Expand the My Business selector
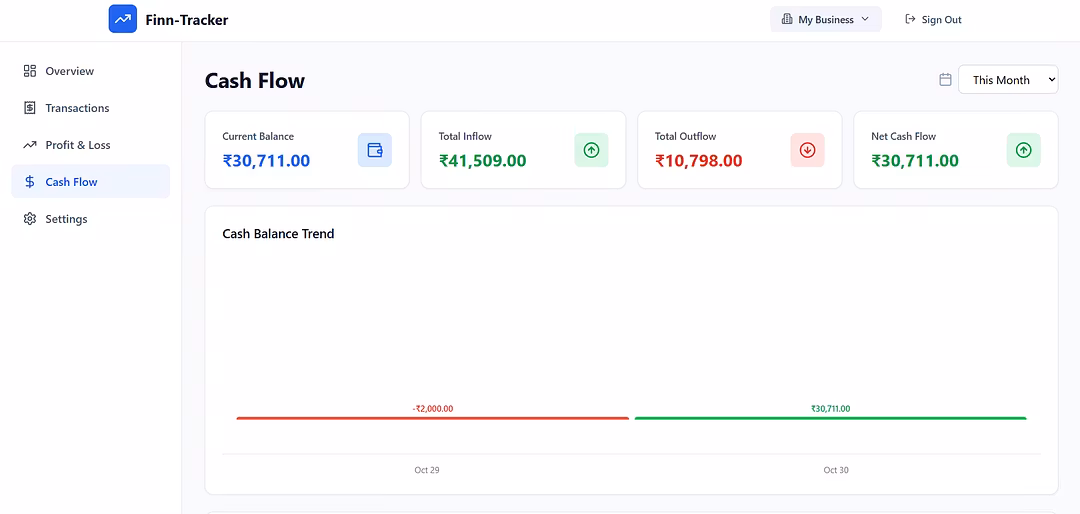This screenshot has height=514, width=1080. (824, 19)
